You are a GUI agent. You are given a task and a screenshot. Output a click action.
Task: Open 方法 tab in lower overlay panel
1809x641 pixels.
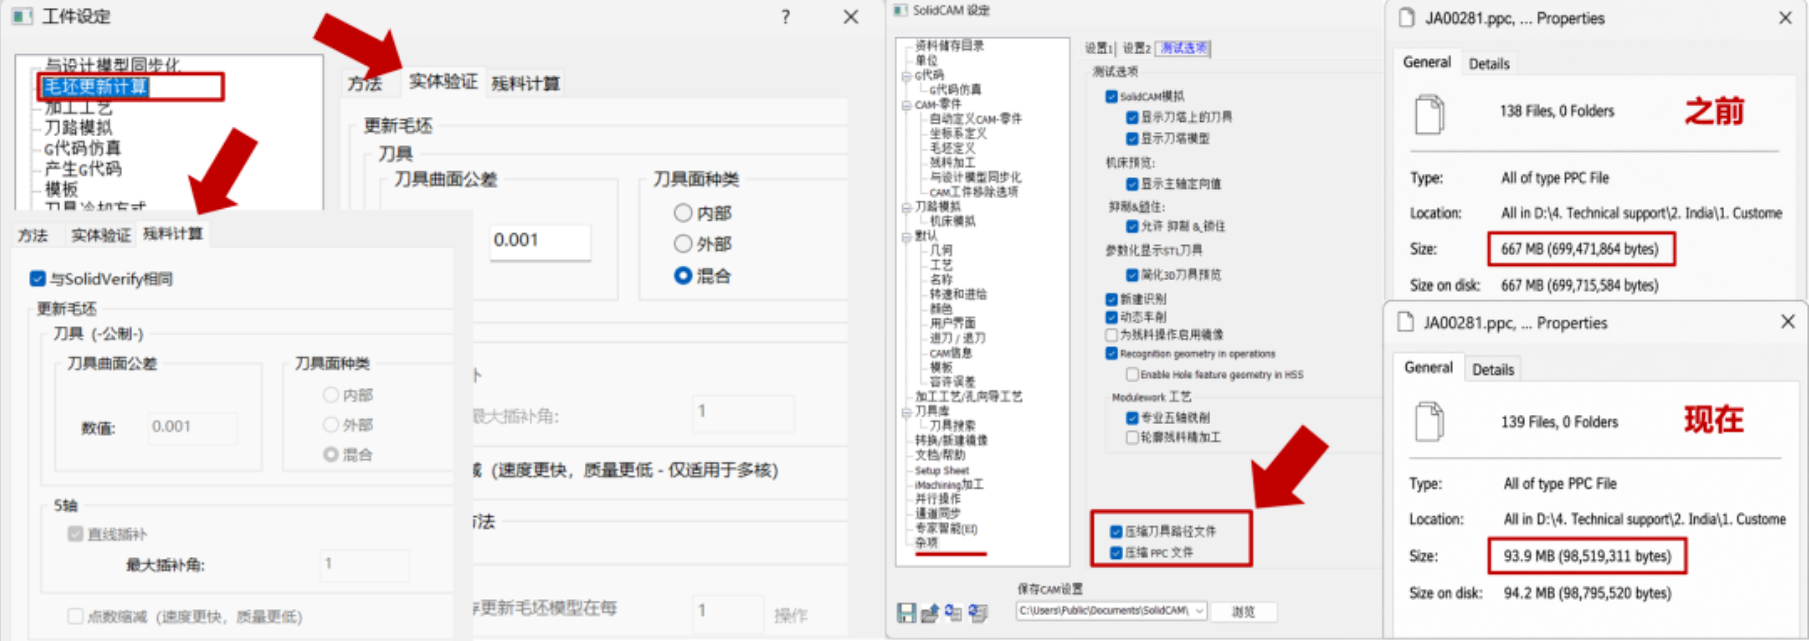coord(33,235)
